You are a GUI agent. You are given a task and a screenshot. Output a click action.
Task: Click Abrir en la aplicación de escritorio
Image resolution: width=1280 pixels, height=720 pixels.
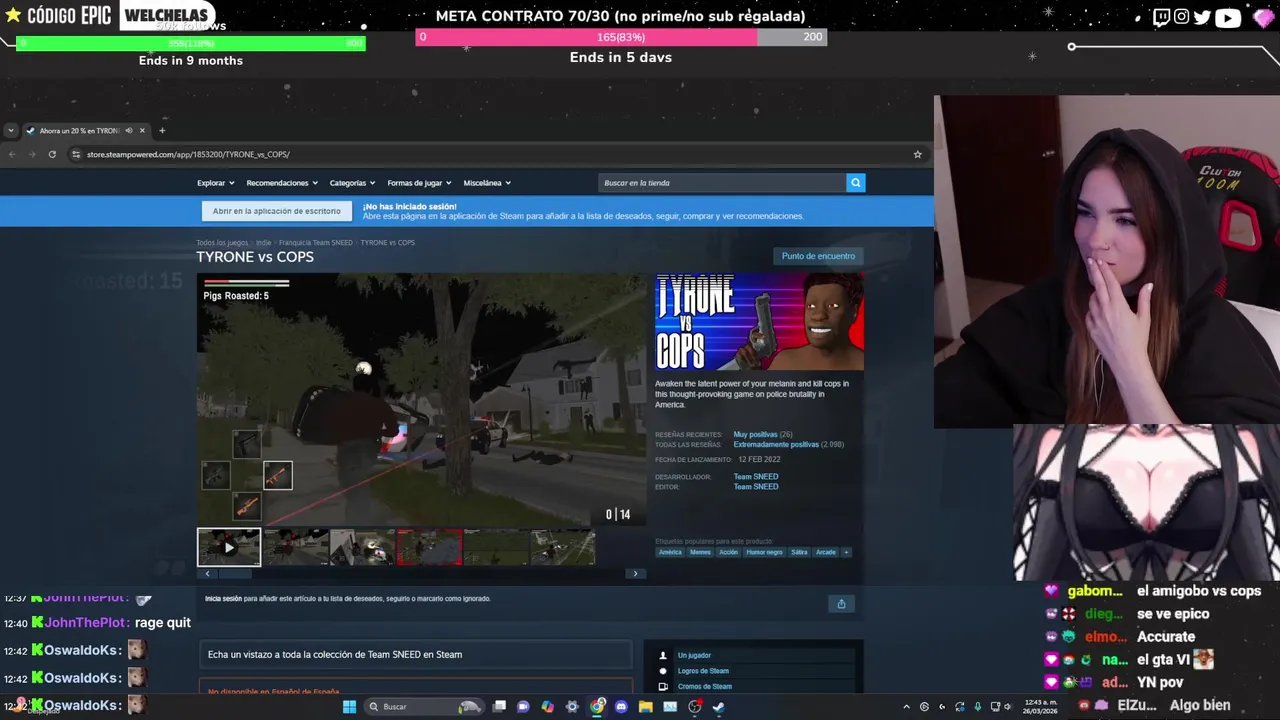point(277,211)
